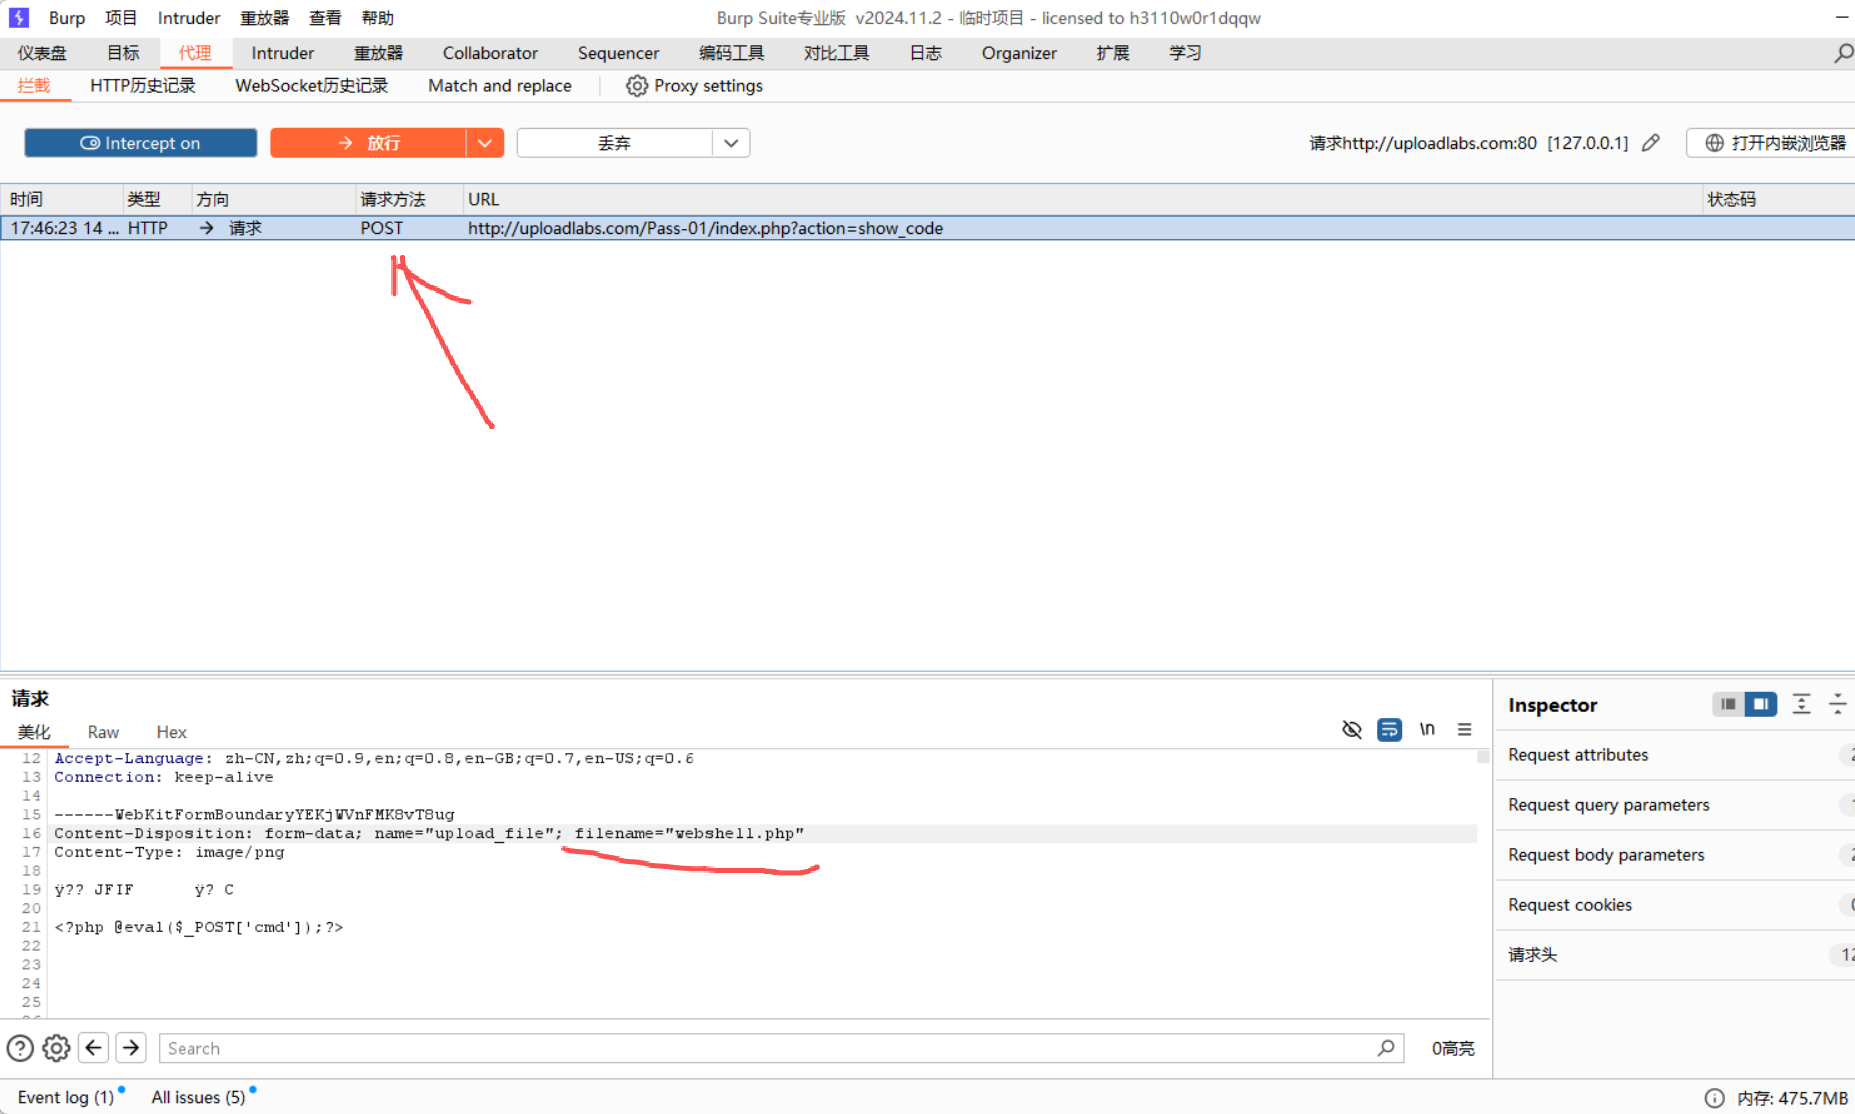Expand all Inspector sections icon

(1801, 704)
